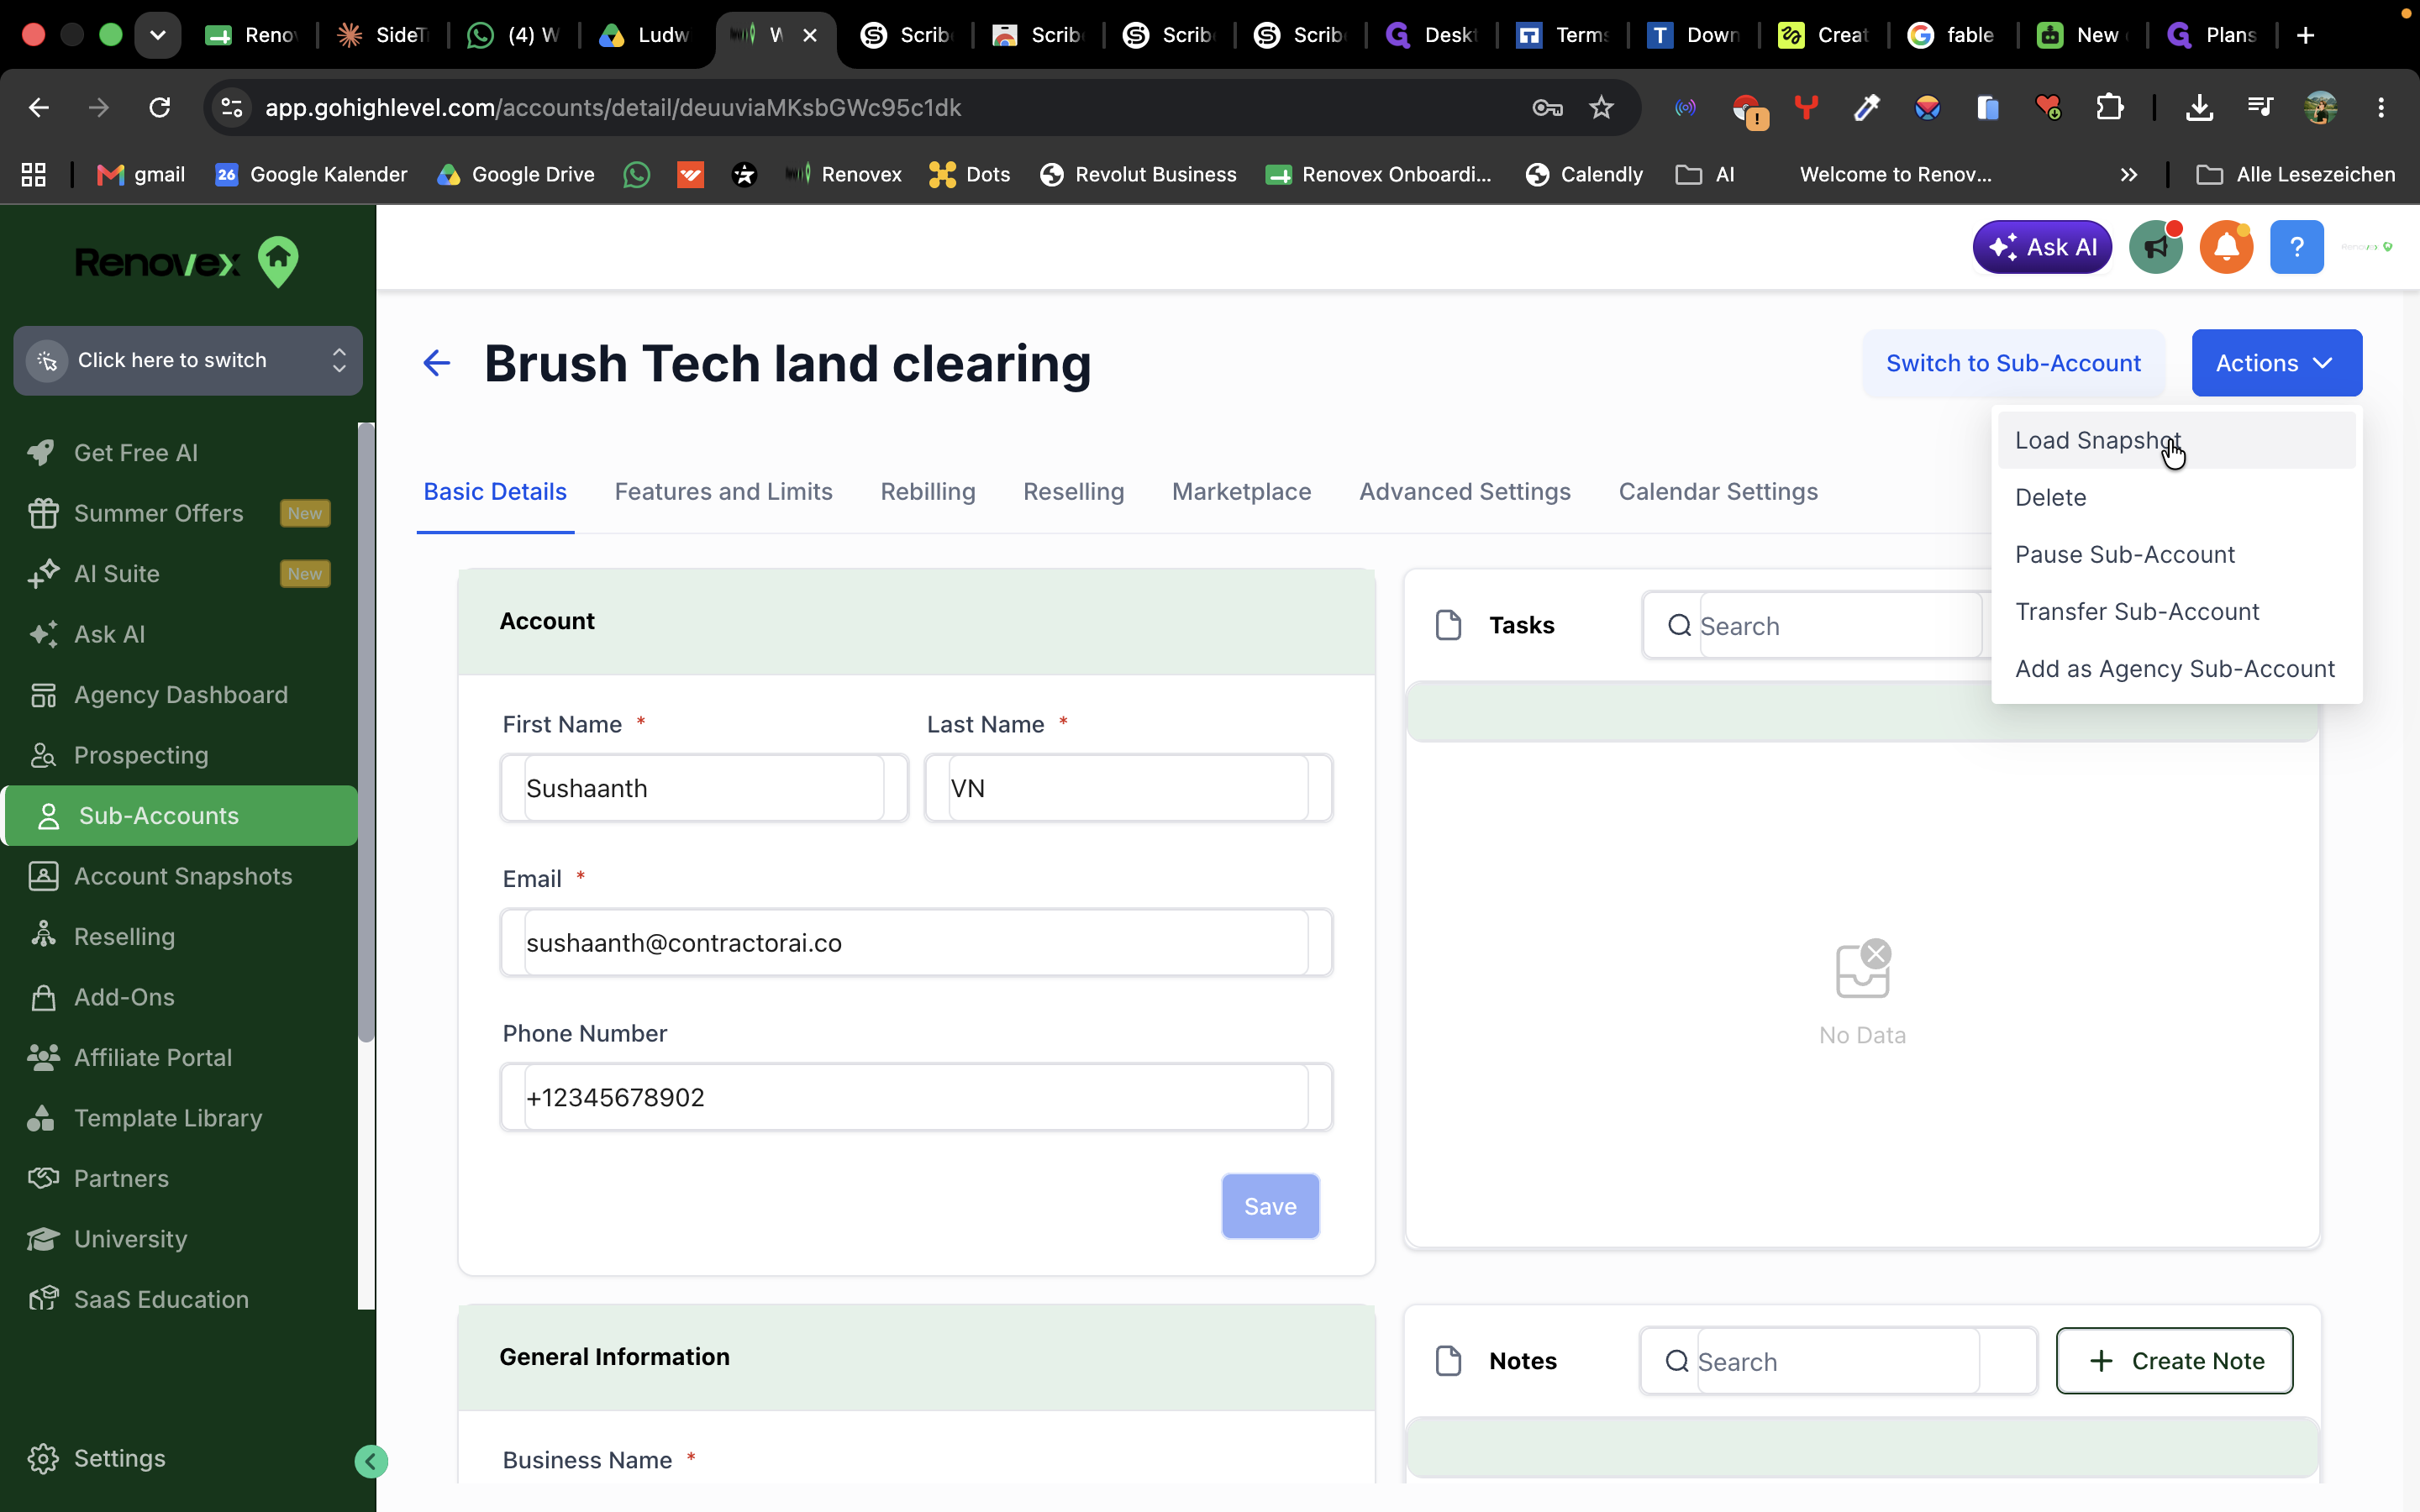Choose Add as Agency Sub-Account
Screen dimensions: 2420x1512
click(2176, 668)
